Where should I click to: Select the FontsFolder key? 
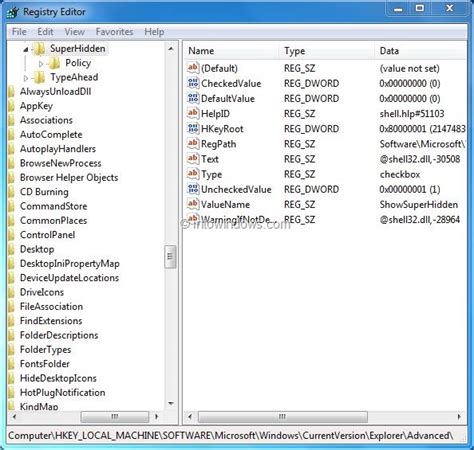coord(45,364)
